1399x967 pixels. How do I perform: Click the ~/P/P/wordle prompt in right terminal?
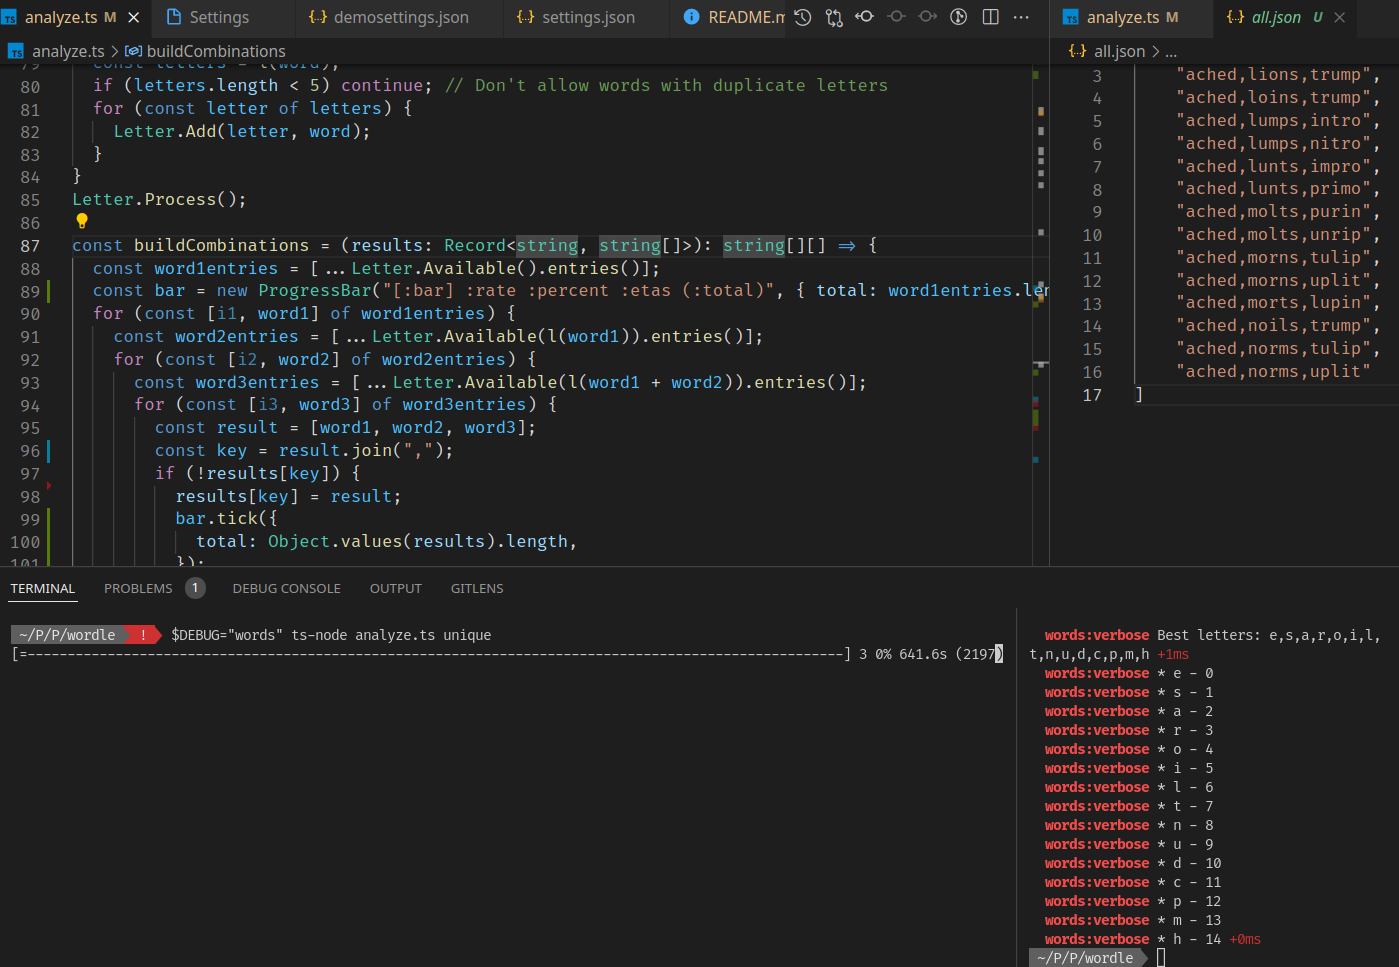1085,958
